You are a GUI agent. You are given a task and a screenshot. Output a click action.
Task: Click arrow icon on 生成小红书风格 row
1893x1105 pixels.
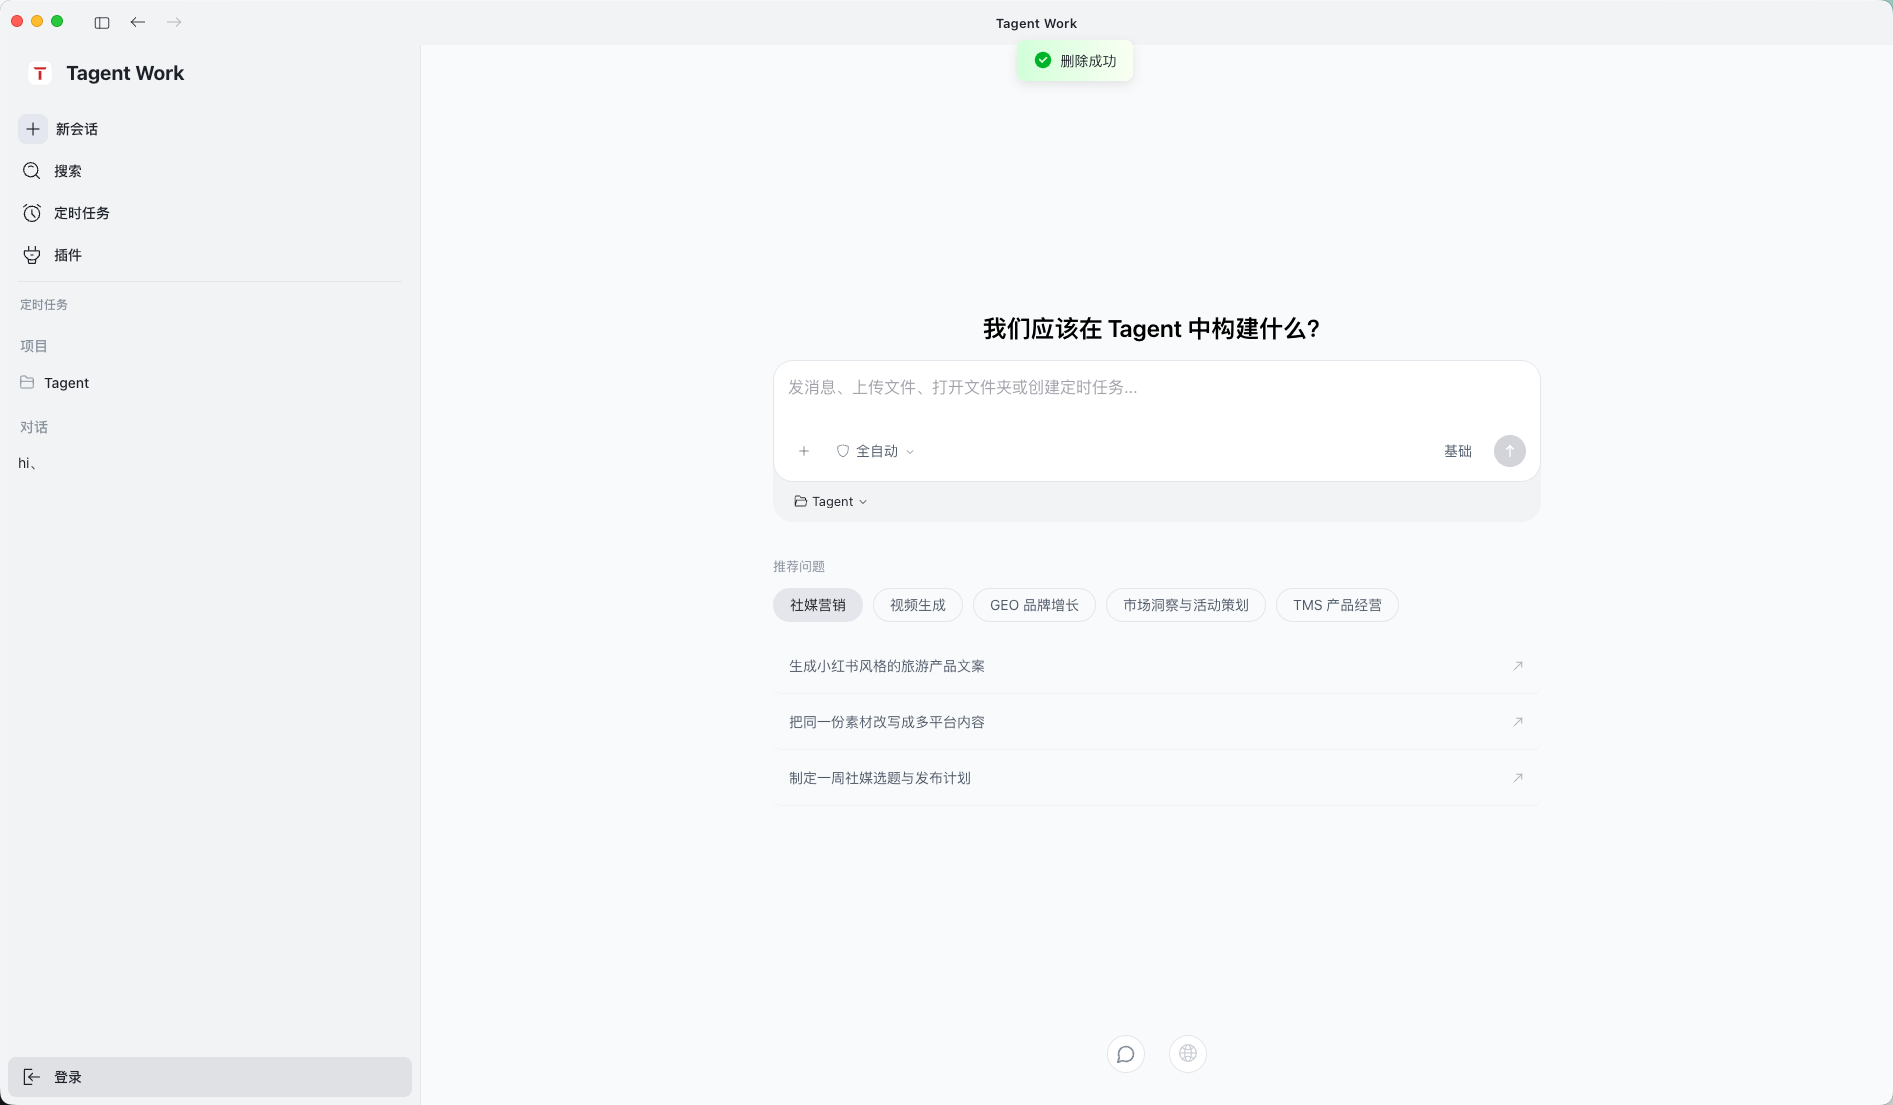(1518, 666)
